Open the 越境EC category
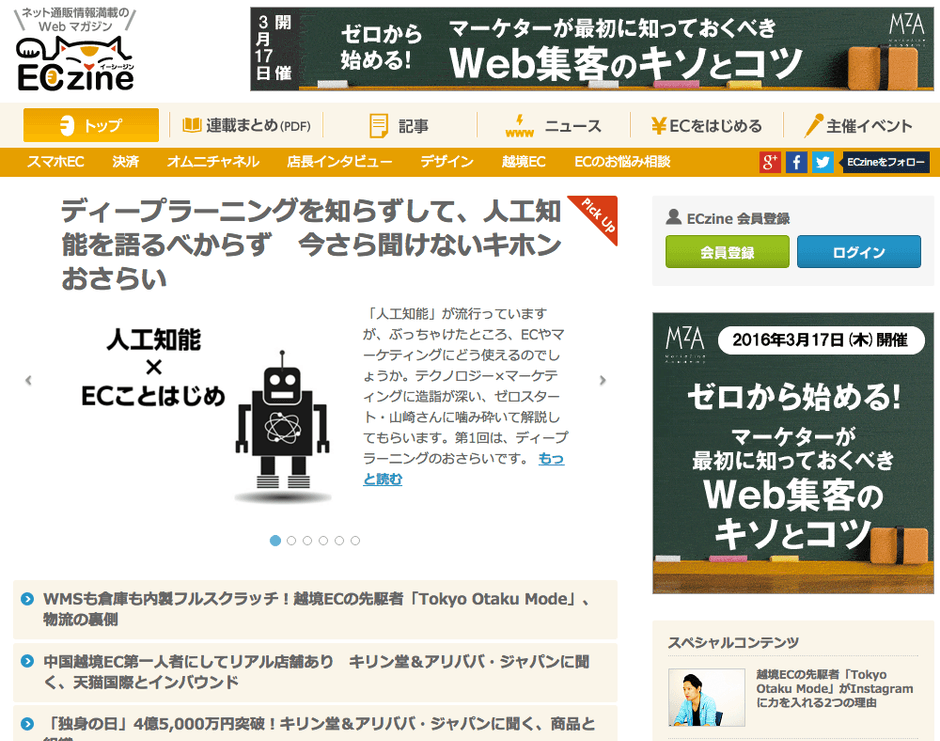The image size is (940, 741). (521, 161)
